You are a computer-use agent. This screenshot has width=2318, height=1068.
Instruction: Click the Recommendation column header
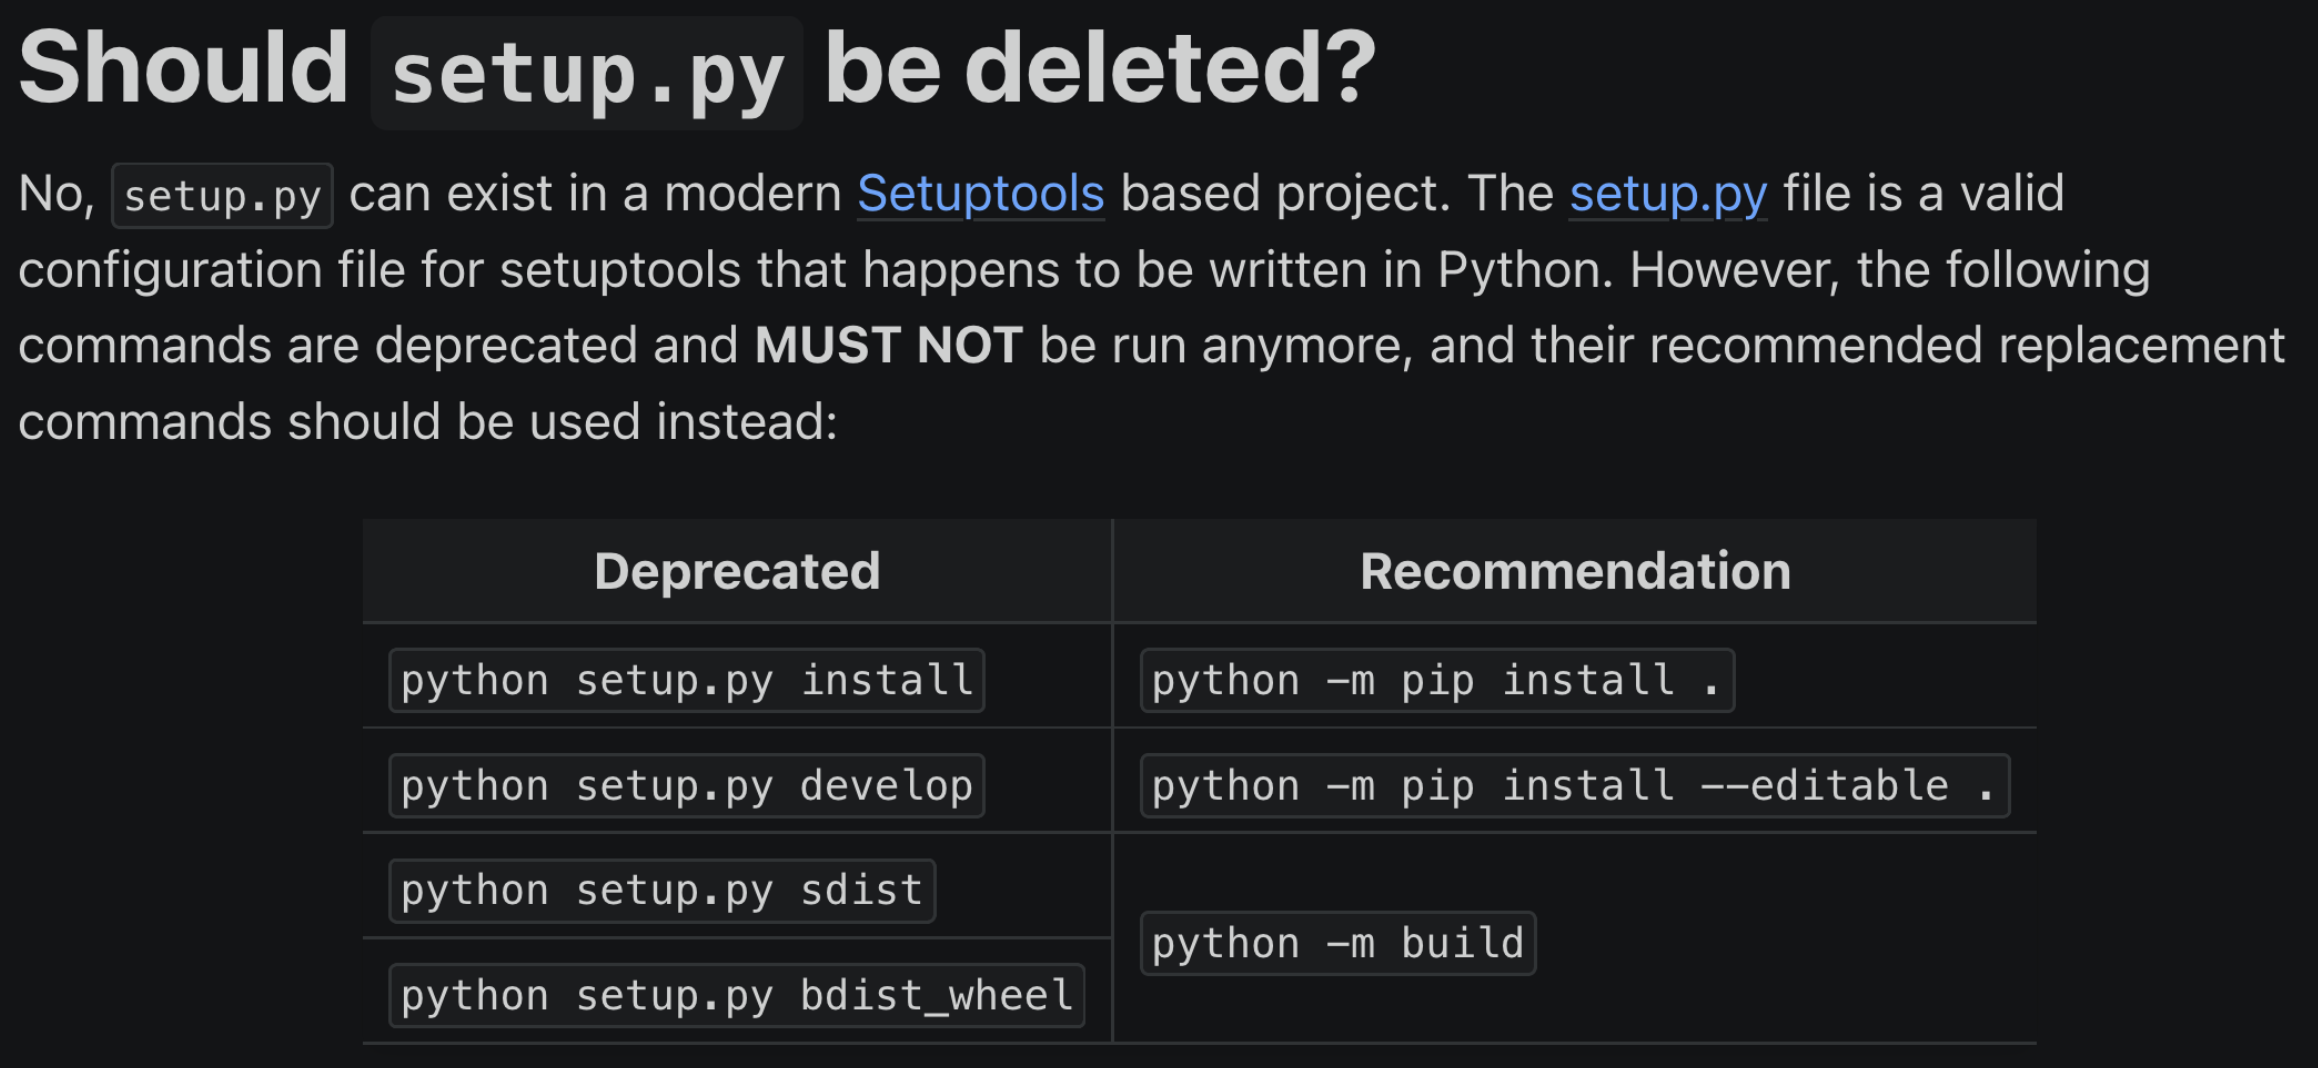pyautogui.click(x=1575, y=572)
